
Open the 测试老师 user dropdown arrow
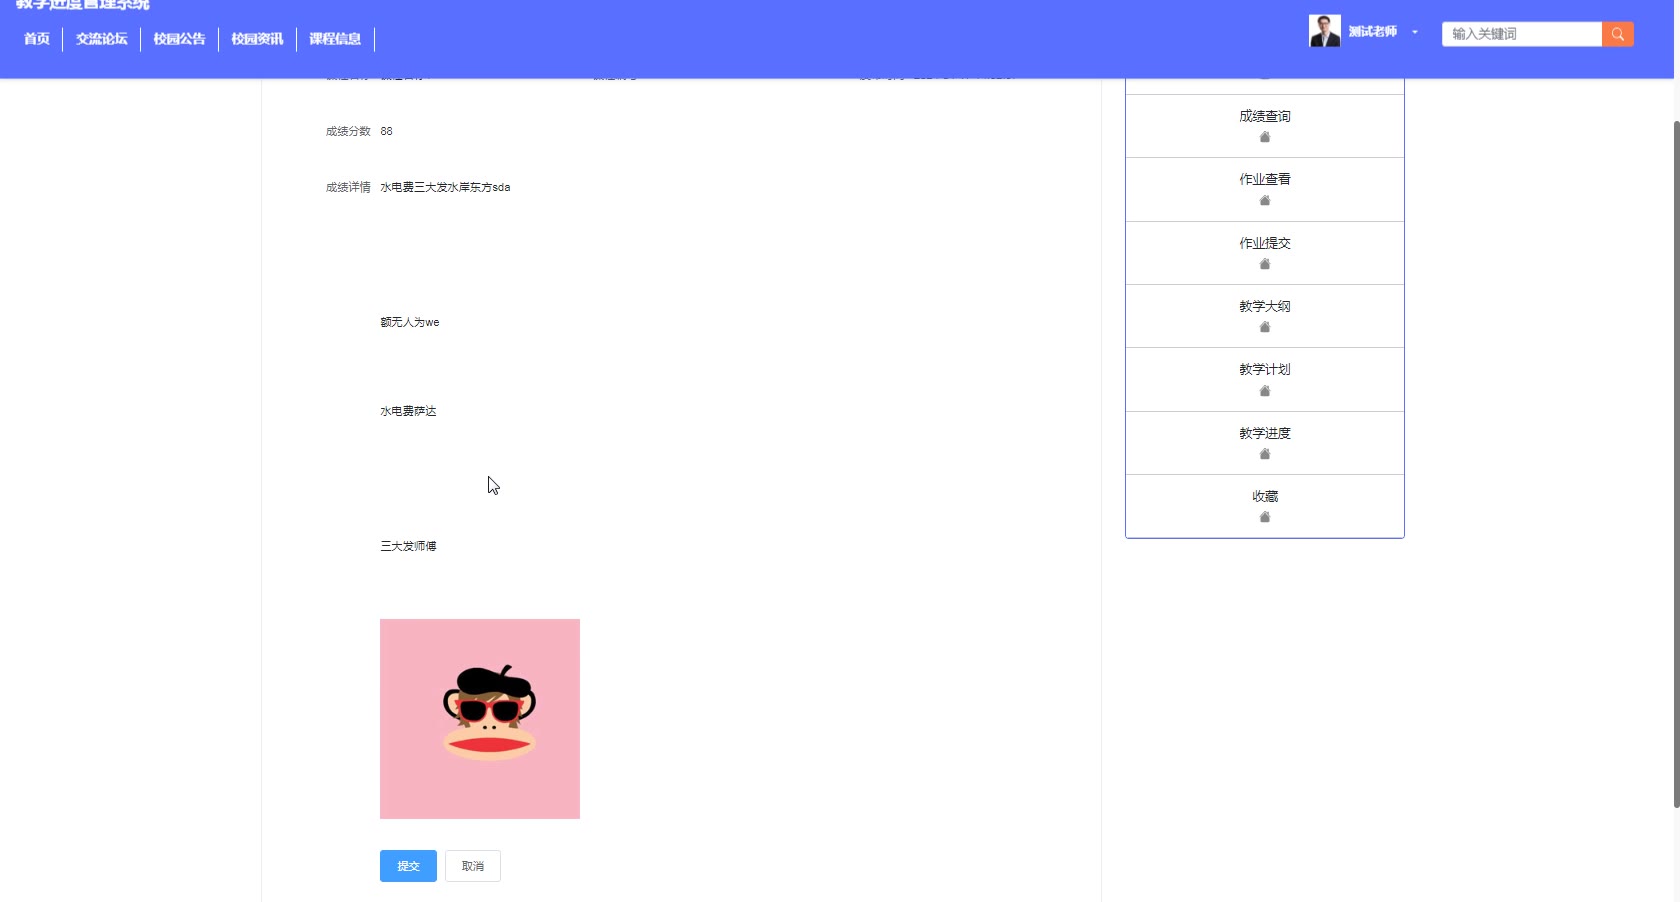[1415, 32]
